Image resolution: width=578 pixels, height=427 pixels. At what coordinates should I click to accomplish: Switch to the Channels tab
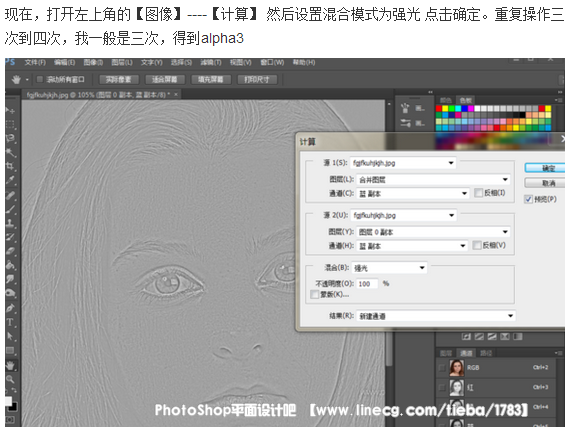pyautogui.click(x=466, y=353)
